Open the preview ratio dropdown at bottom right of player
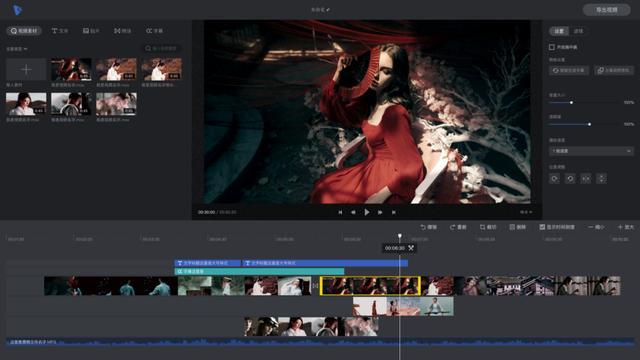Screen dimensions: 640x360 [526, 212]
